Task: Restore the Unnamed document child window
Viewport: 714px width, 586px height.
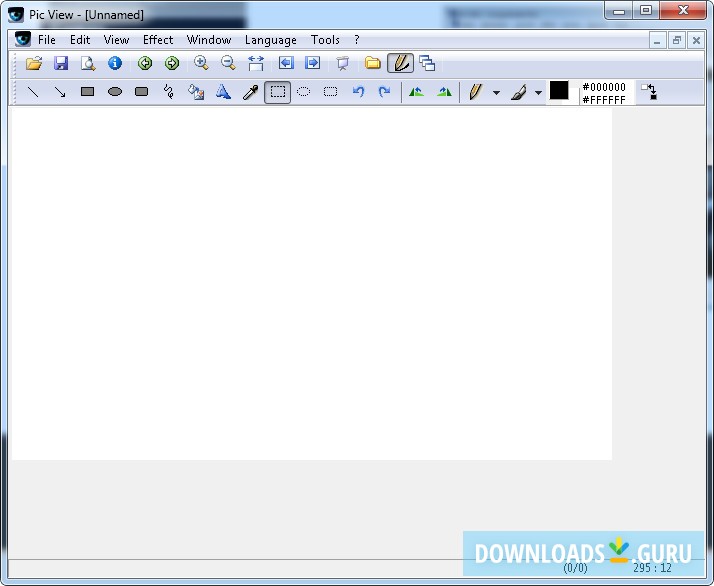Action: [x=677, y=41]
